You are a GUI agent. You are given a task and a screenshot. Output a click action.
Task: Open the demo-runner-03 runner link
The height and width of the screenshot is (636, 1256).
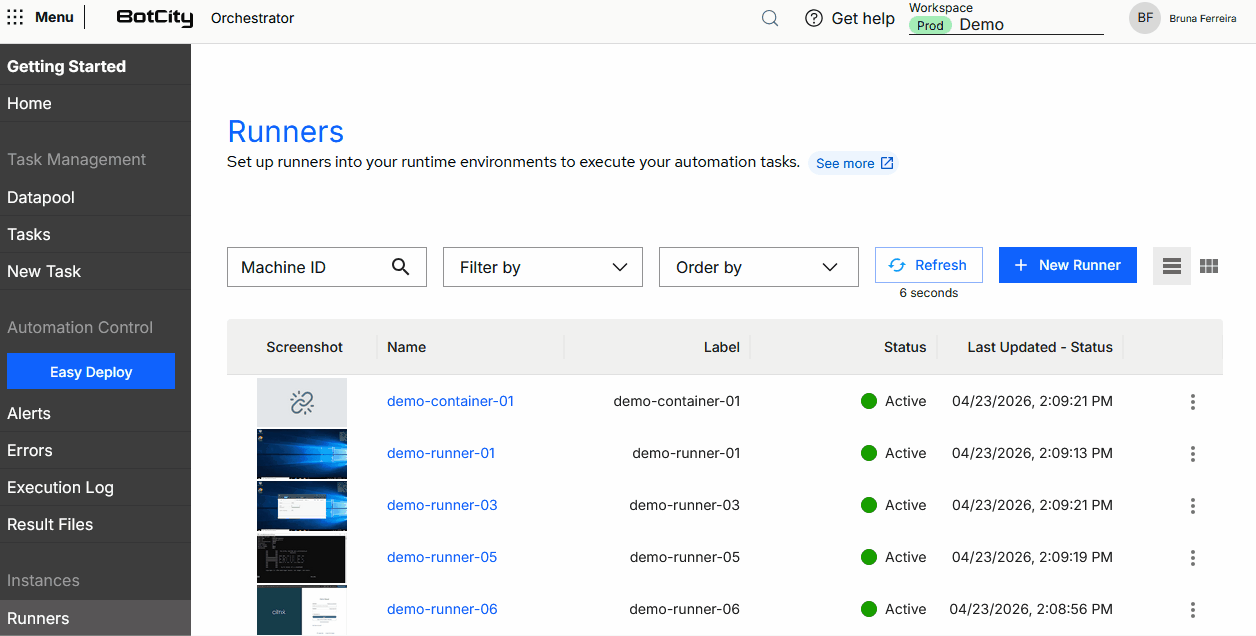click(x=442, y=505)
